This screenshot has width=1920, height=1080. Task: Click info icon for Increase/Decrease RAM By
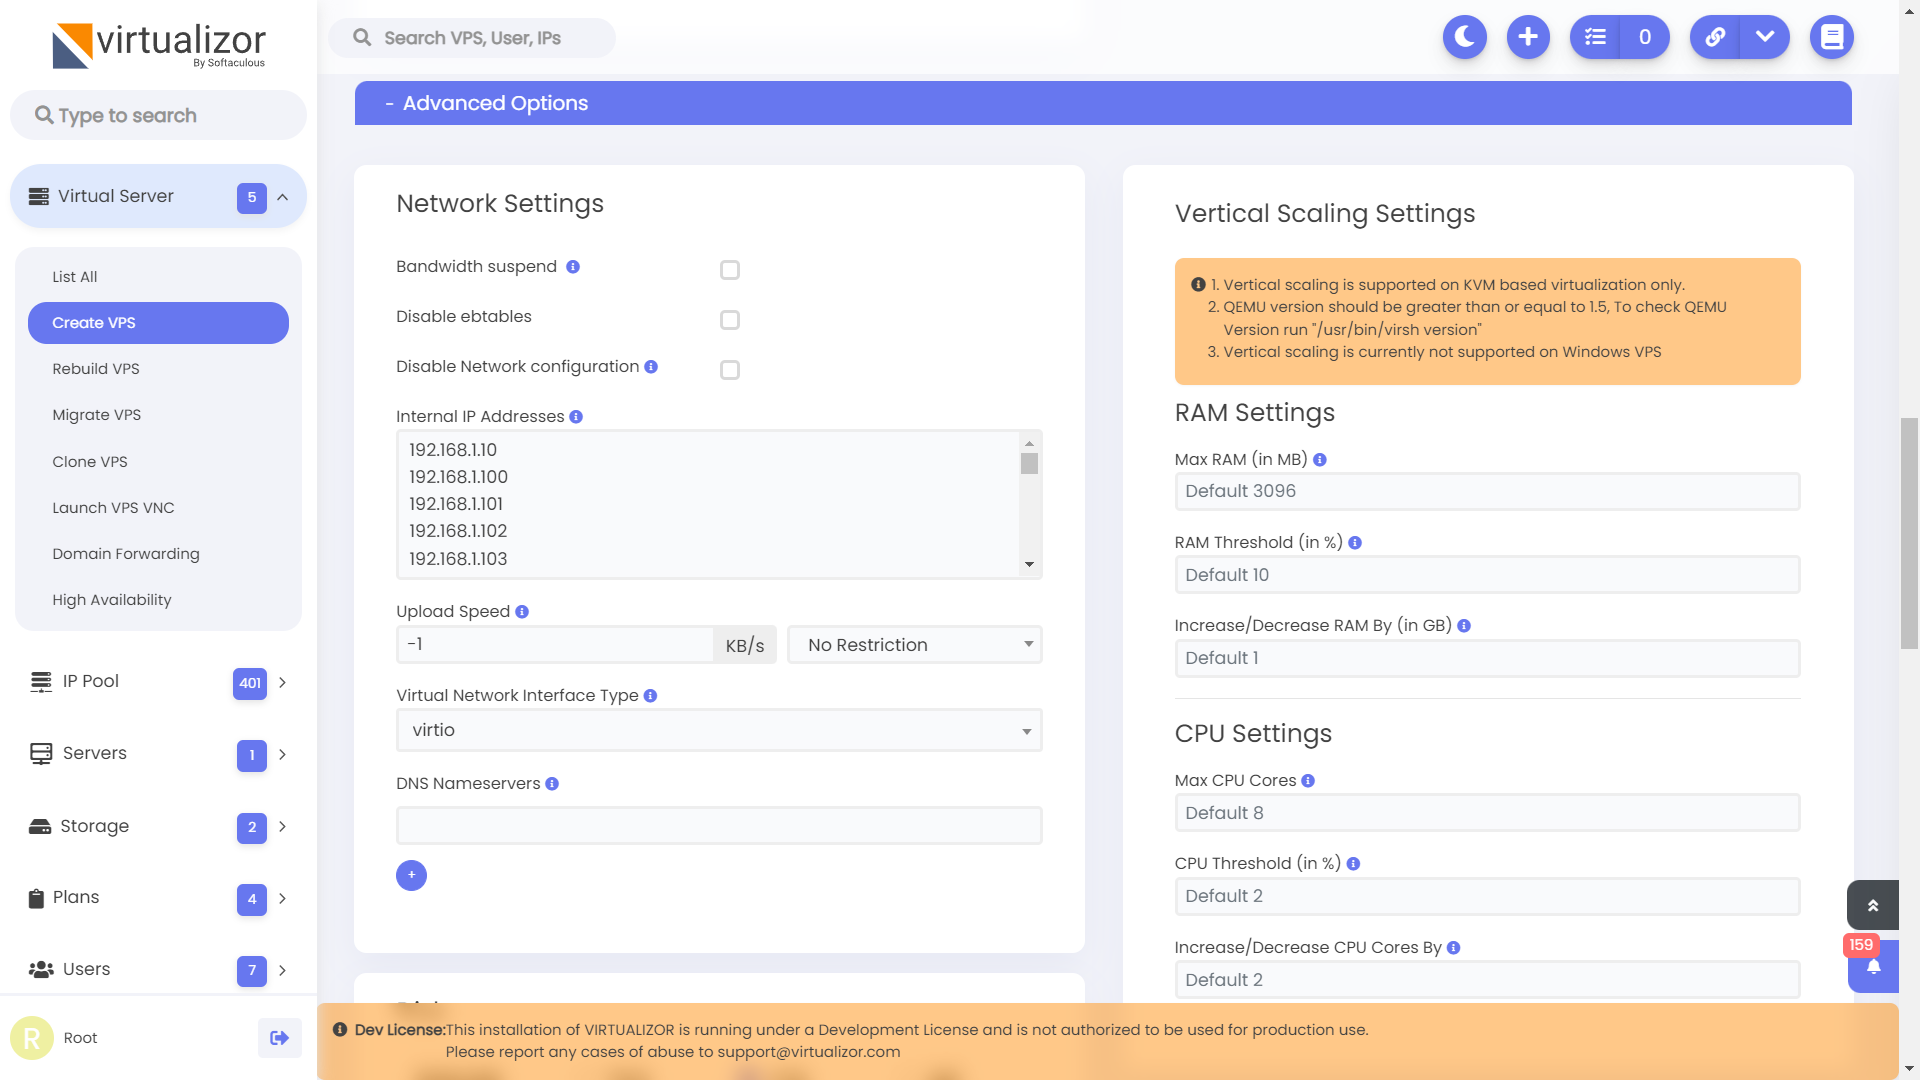coord(1464,626)
